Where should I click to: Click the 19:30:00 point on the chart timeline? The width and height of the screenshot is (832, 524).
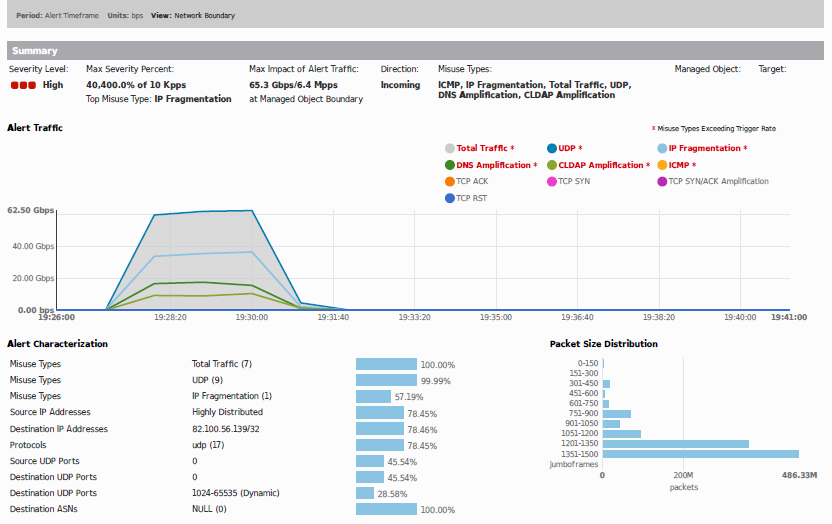[251, 316]
